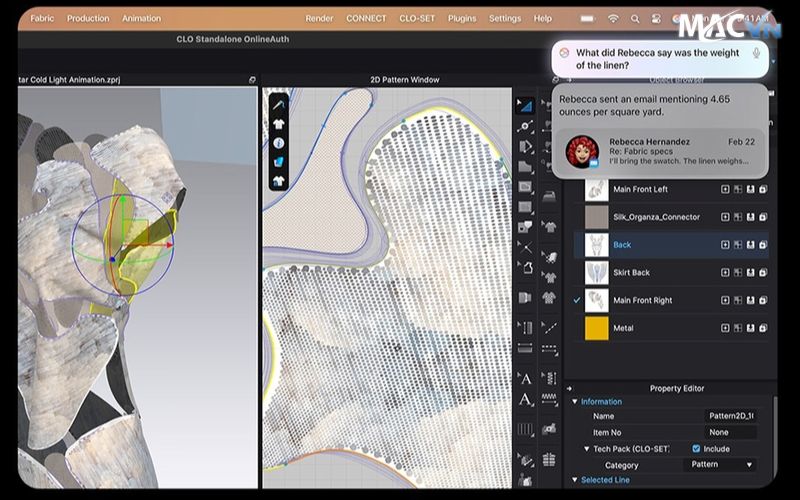The width and height of the screenshot is (800, 500).
Task: Click the arrow icon beside Property Editor title
Action: [569, 388]
